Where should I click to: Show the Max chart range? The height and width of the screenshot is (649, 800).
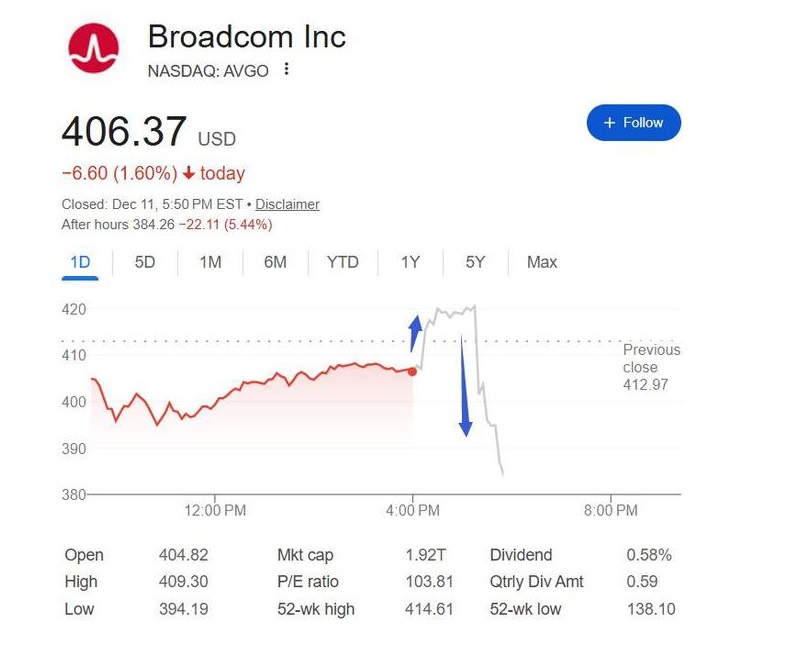point(542,262)
